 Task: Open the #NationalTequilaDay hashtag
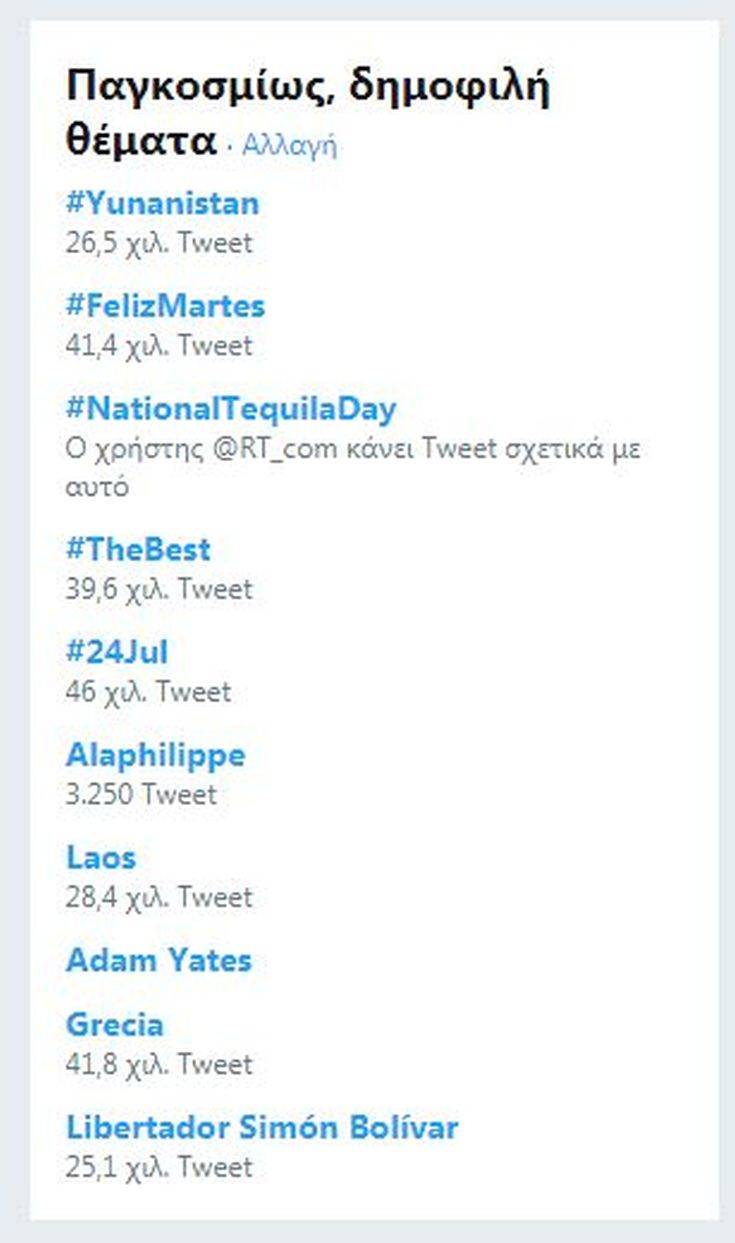[x=231, y=409]
